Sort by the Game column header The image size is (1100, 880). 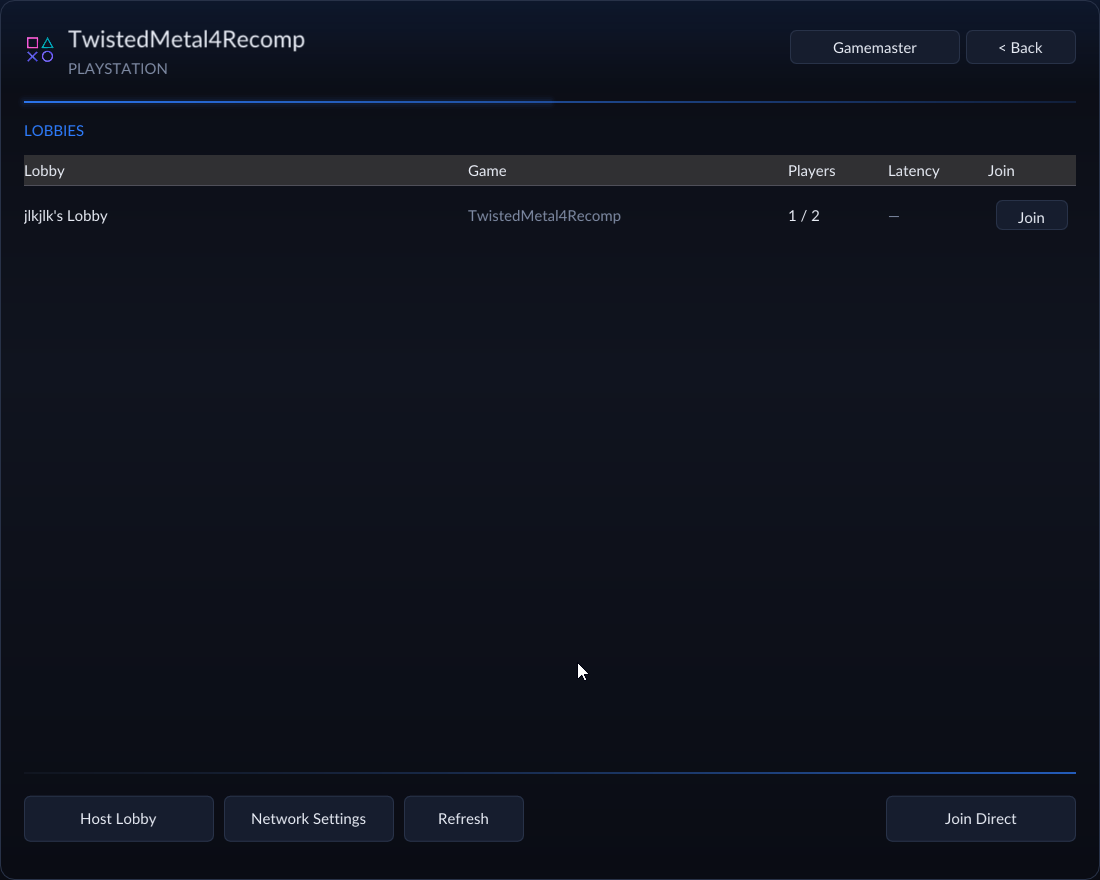[x=487, y=171]
